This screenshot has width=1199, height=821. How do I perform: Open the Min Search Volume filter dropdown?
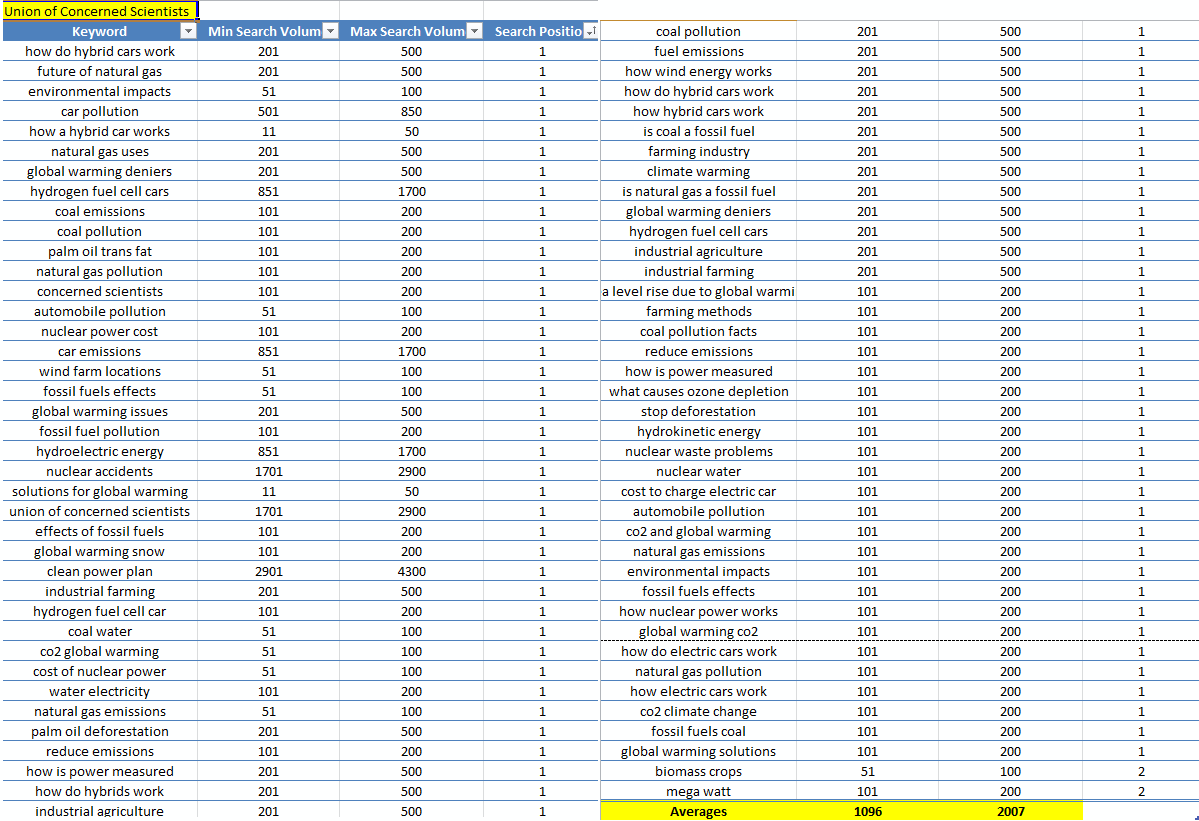(x=330, y=31)
